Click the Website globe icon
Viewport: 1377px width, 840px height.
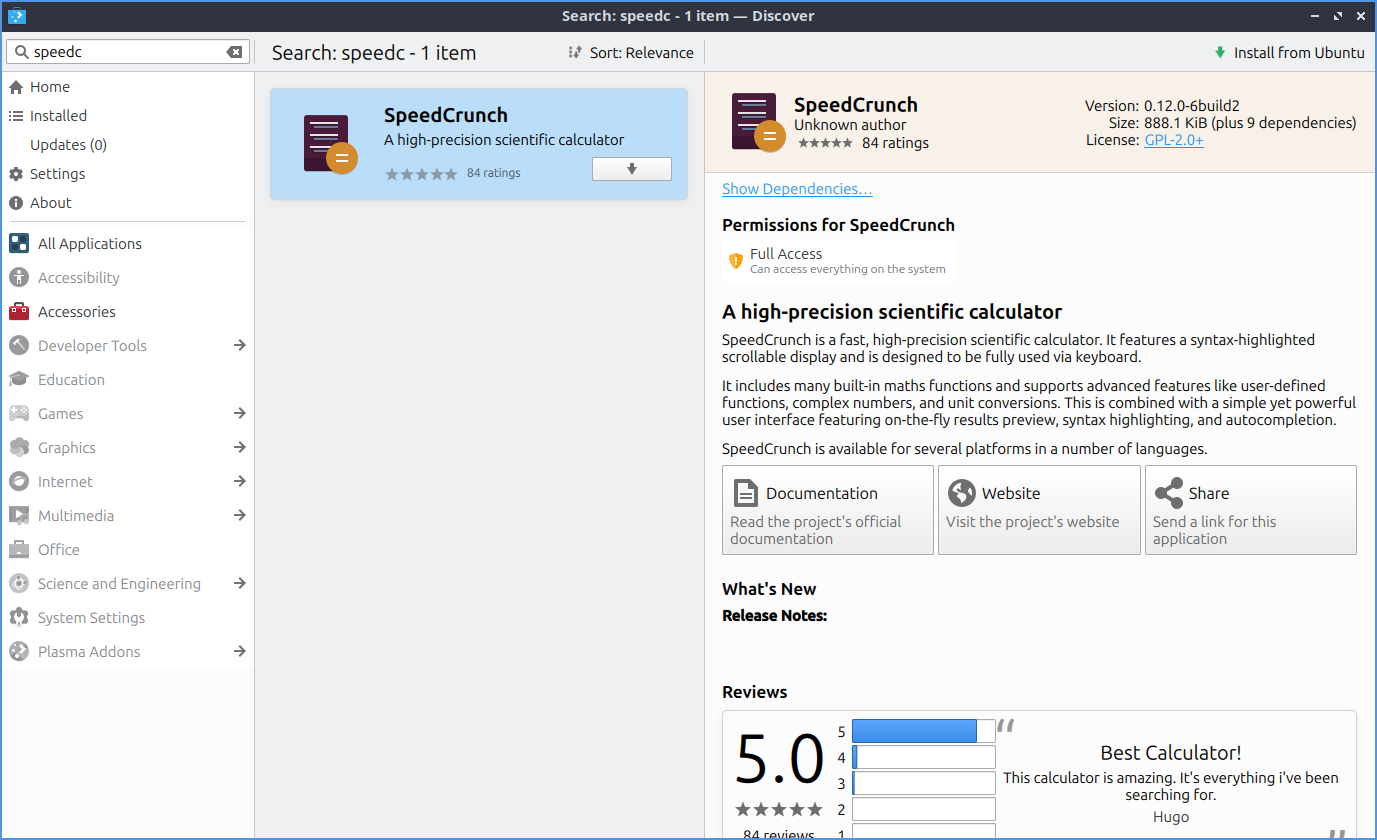pos(961,493)
